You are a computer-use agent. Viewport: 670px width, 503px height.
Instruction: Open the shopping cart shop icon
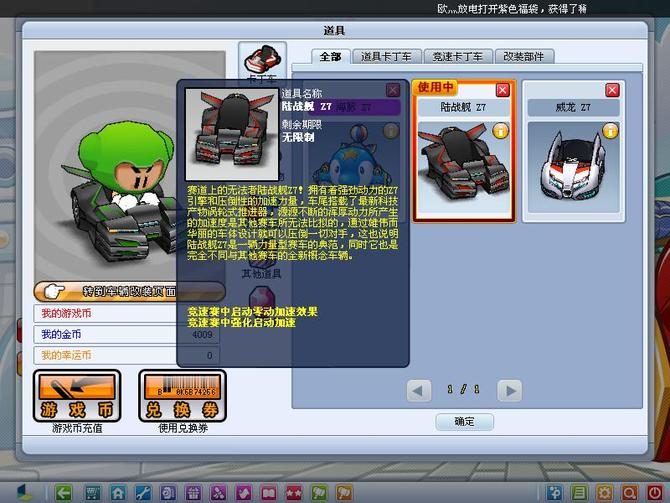(93, 493)
